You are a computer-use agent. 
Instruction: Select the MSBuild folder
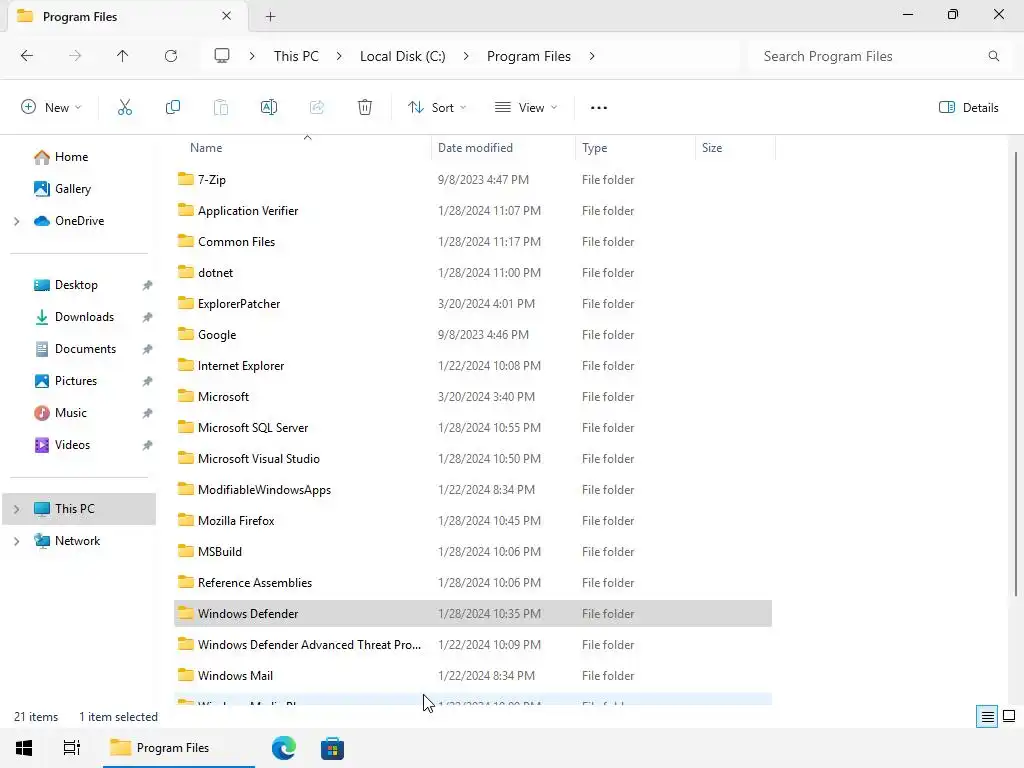pos(473,552)
